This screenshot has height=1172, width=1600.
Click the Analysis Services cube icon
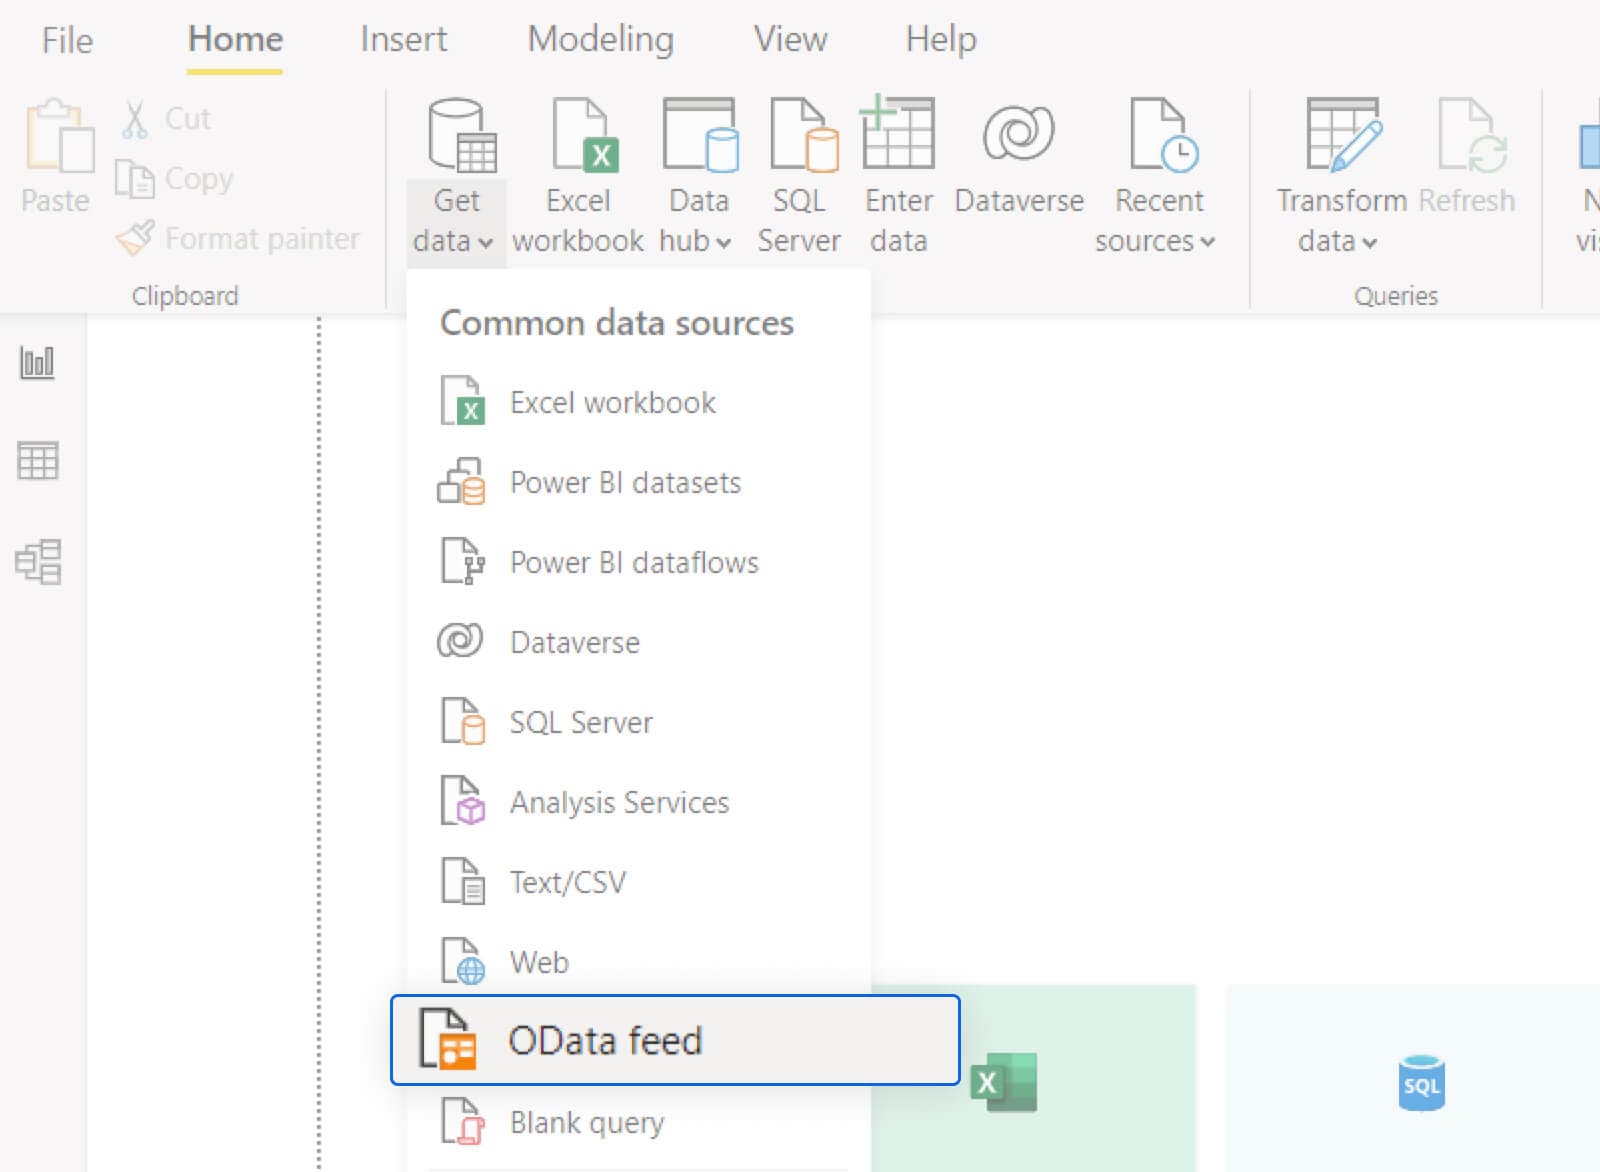[x=463, y=801]
